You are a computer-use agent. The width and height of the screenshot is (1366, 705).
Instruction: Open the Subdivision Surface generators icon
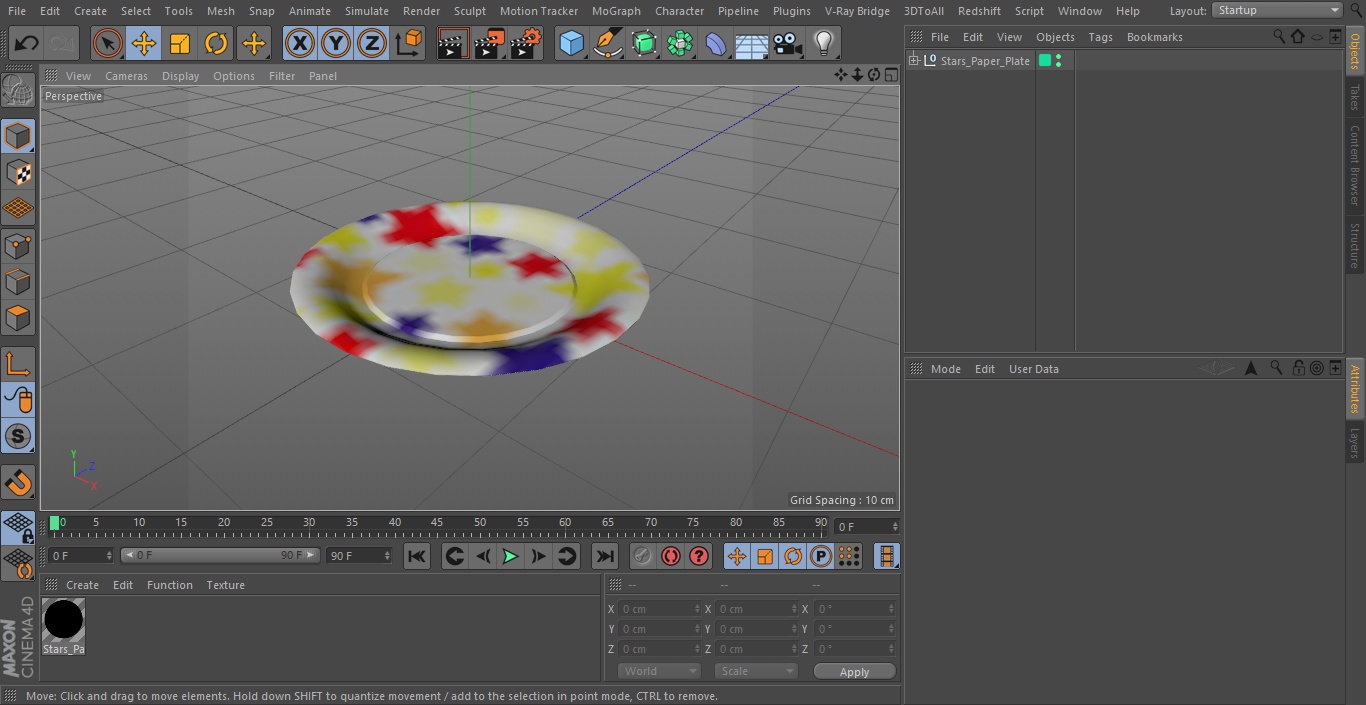(644, 43)
